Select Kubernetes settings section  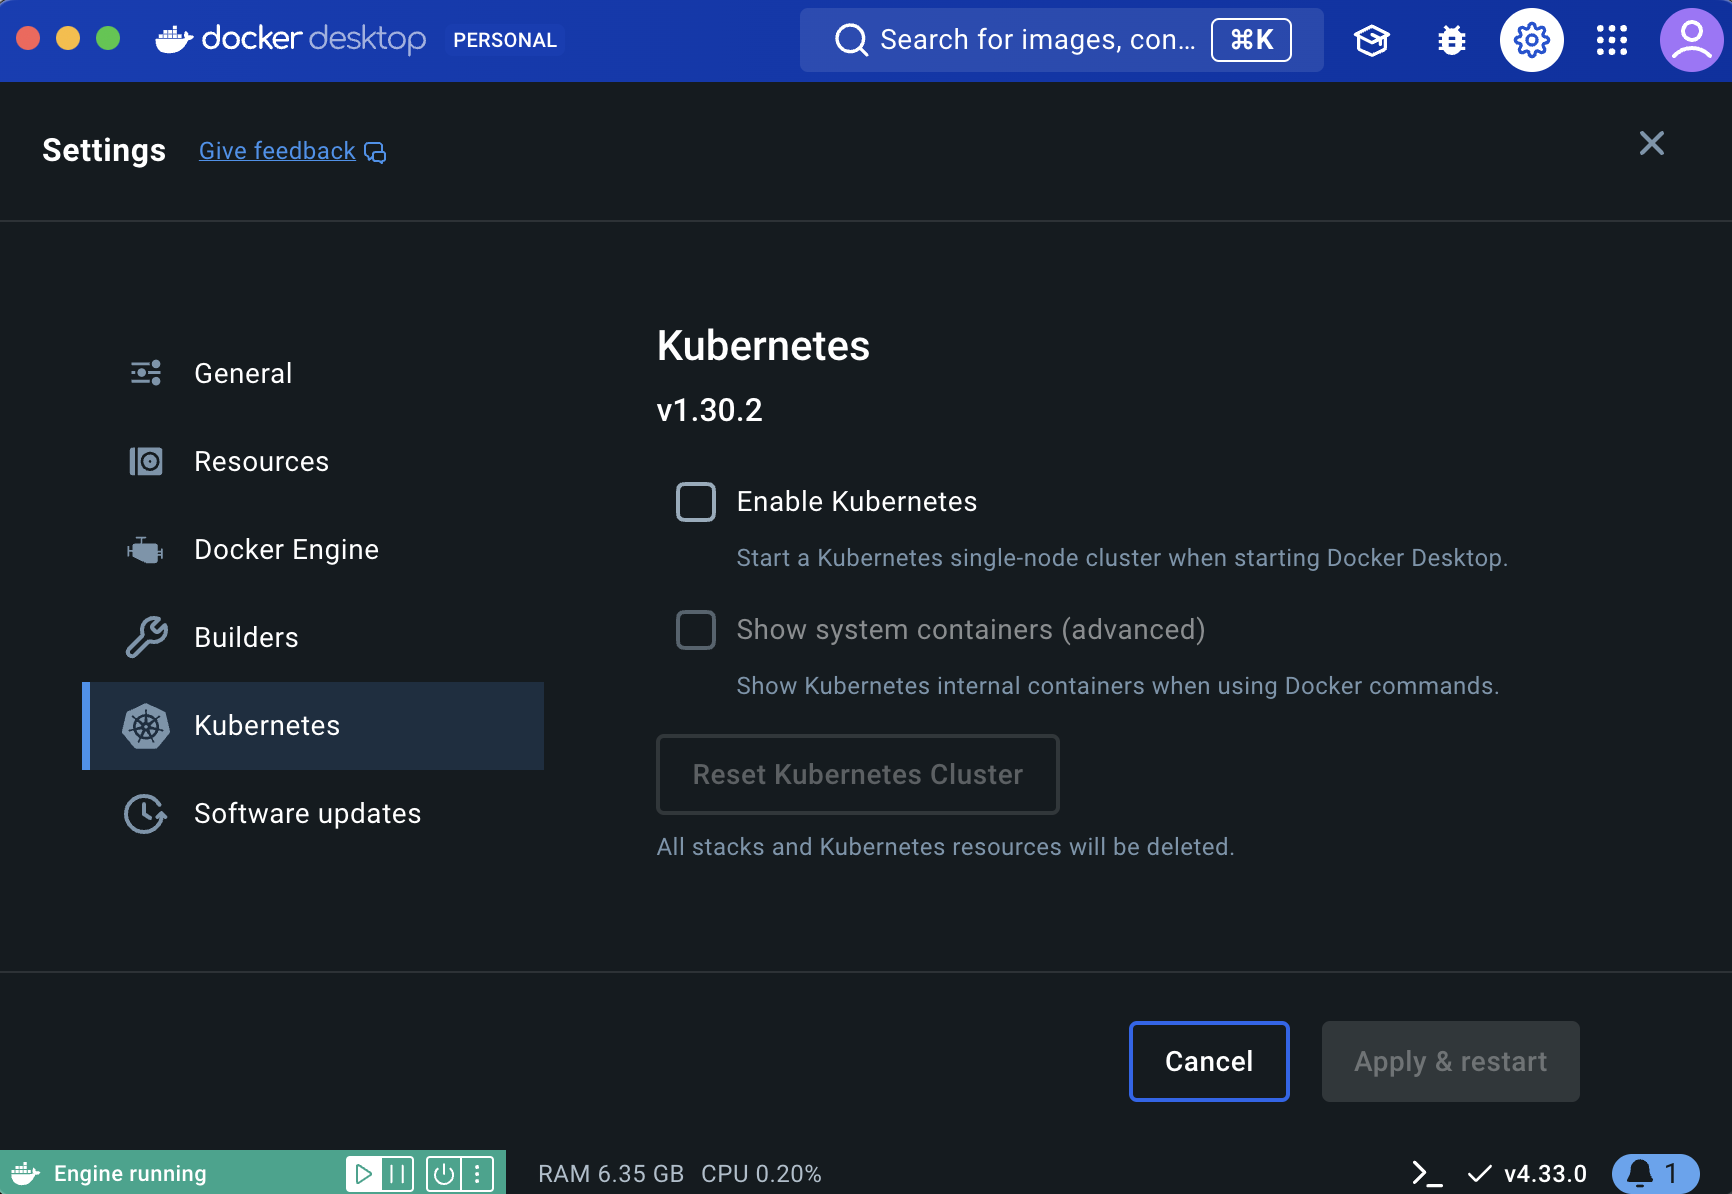pyautogui.click(x=313, y=726)
